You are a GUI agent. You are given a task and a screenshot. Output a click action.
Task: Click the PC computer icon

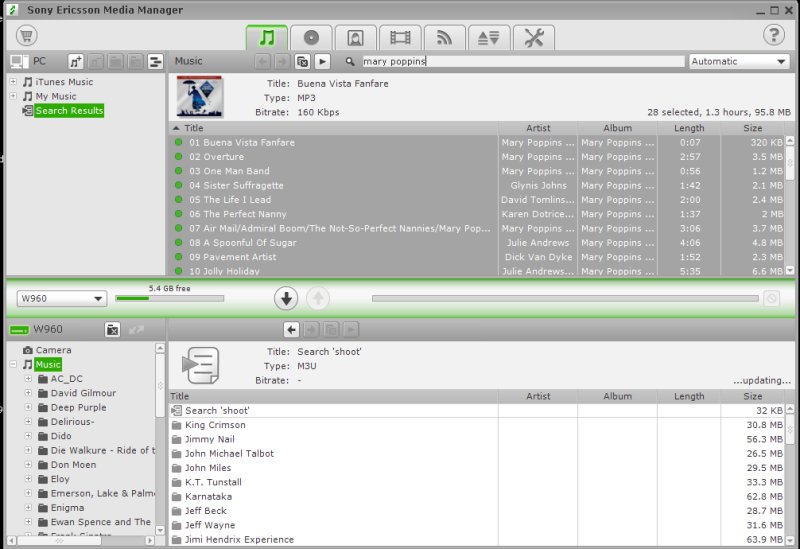click(x=18, y=61)
